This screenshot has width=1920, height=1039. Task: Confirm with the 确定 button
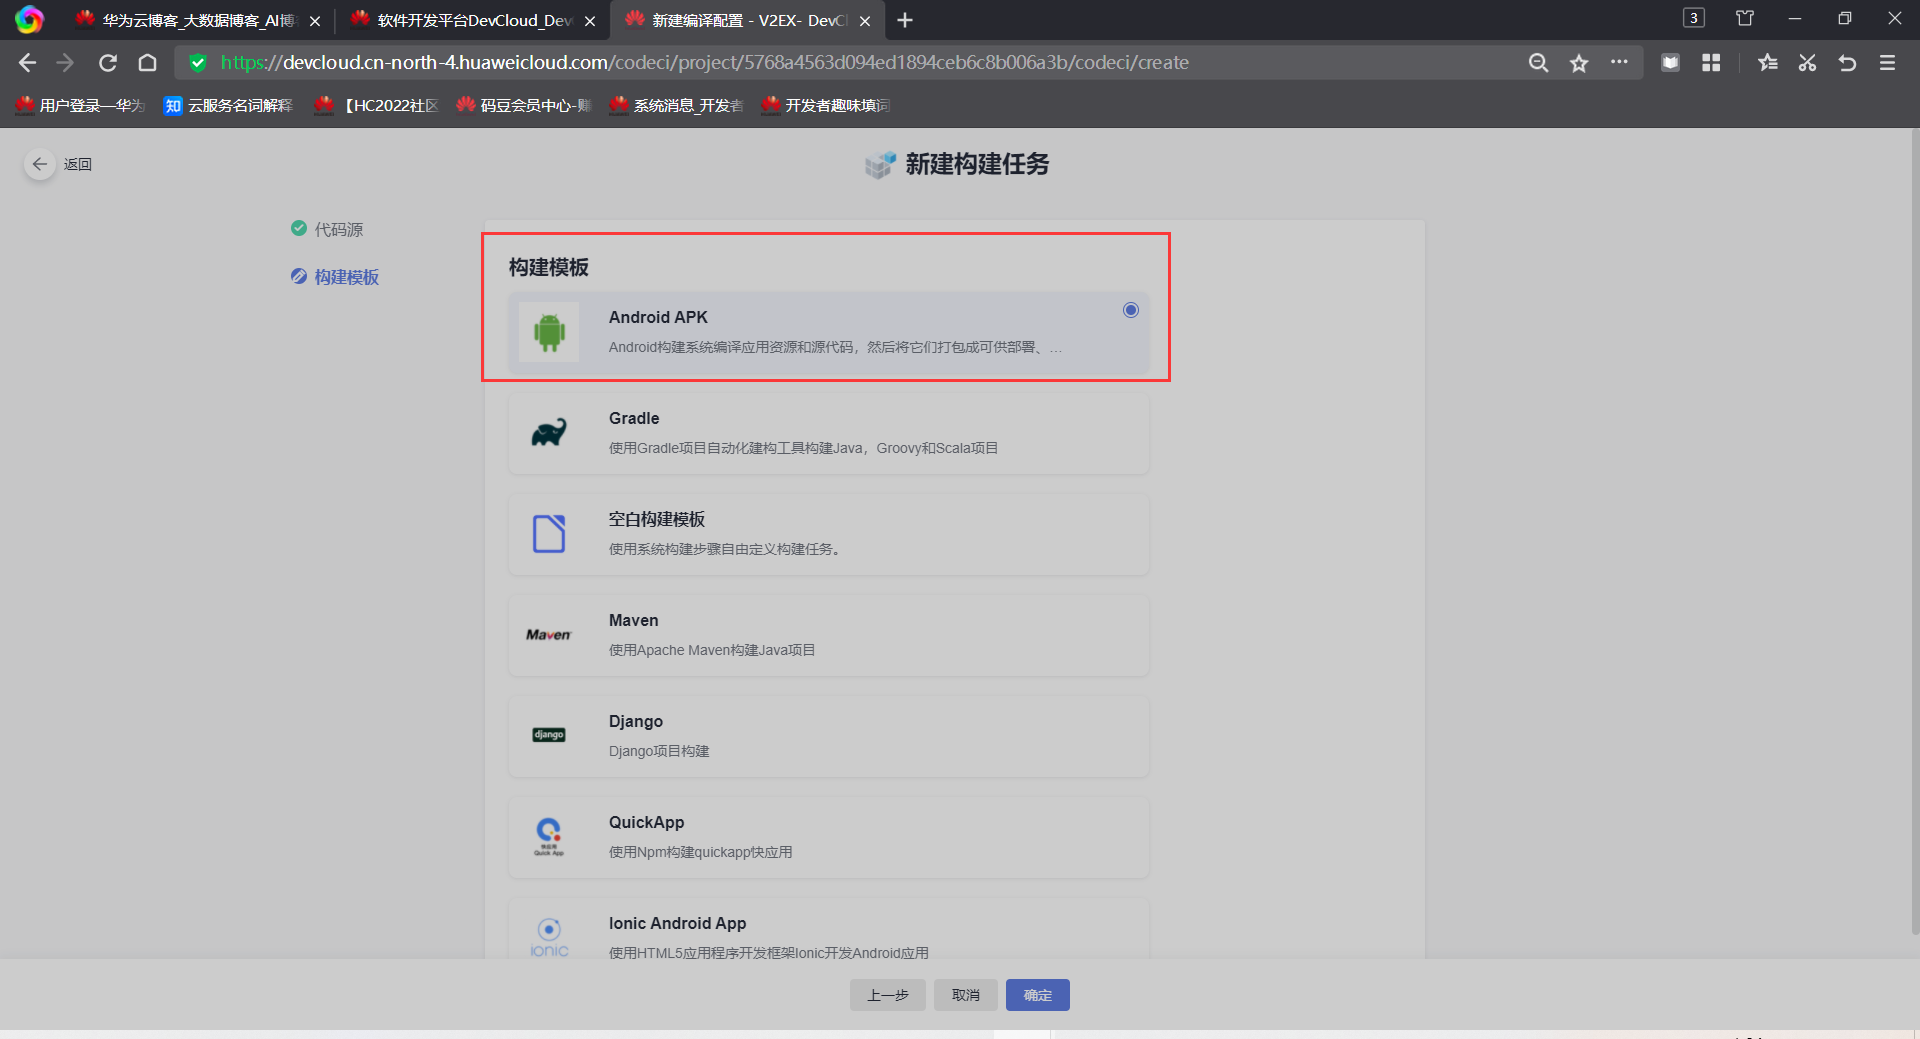tap(1038, 995)
